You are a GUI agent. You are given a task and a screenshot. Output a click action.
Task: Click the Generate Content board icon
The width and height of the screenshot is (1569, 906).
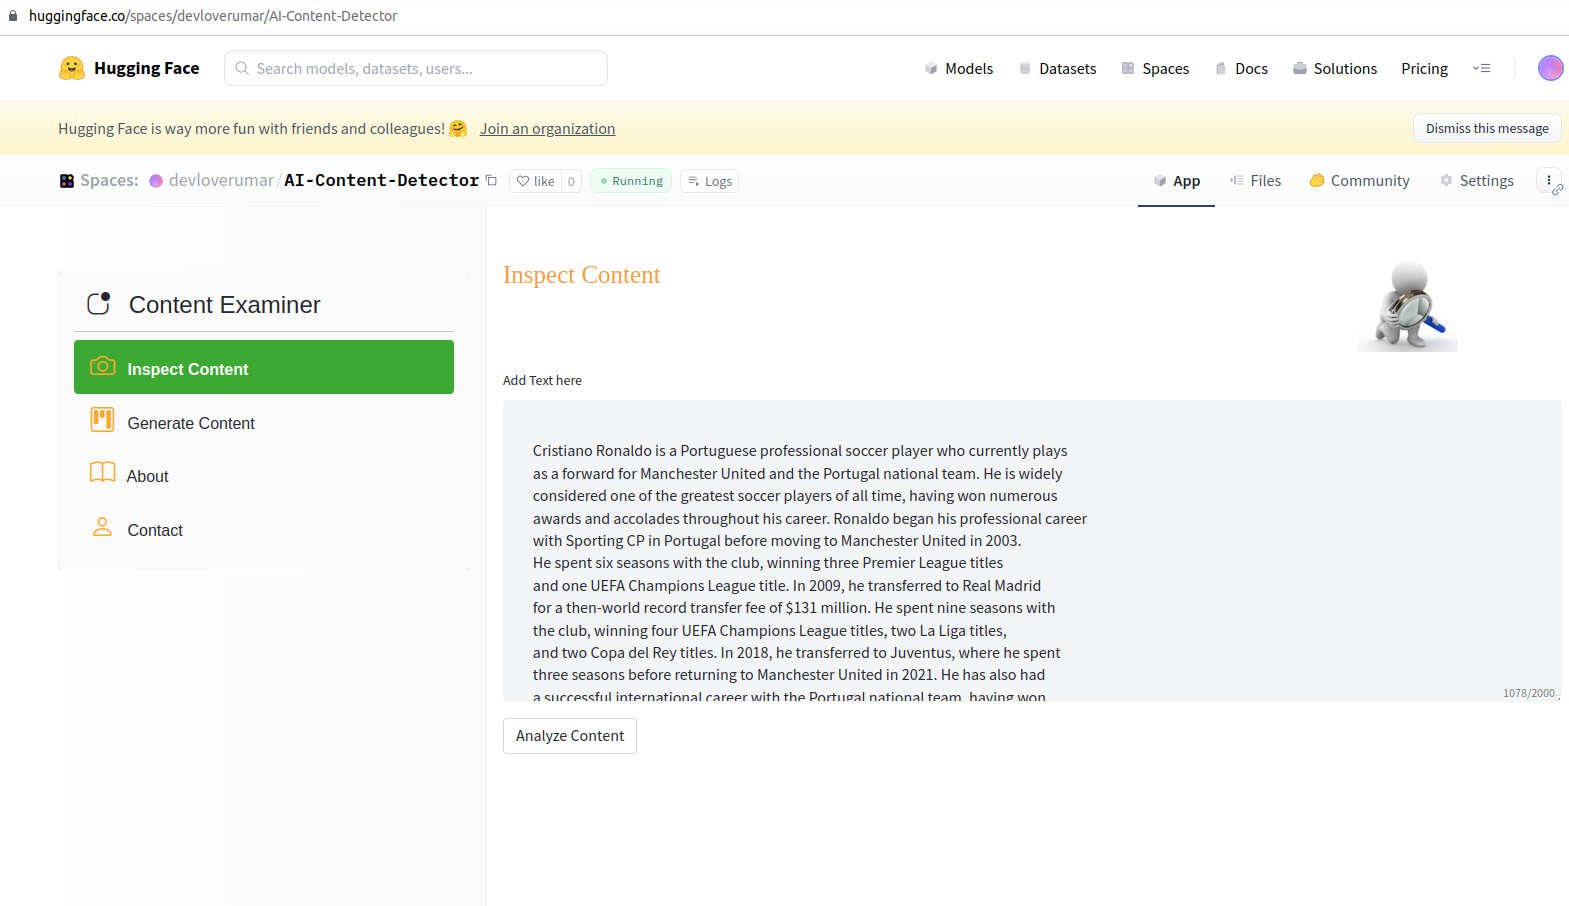(x=102, y=420)
